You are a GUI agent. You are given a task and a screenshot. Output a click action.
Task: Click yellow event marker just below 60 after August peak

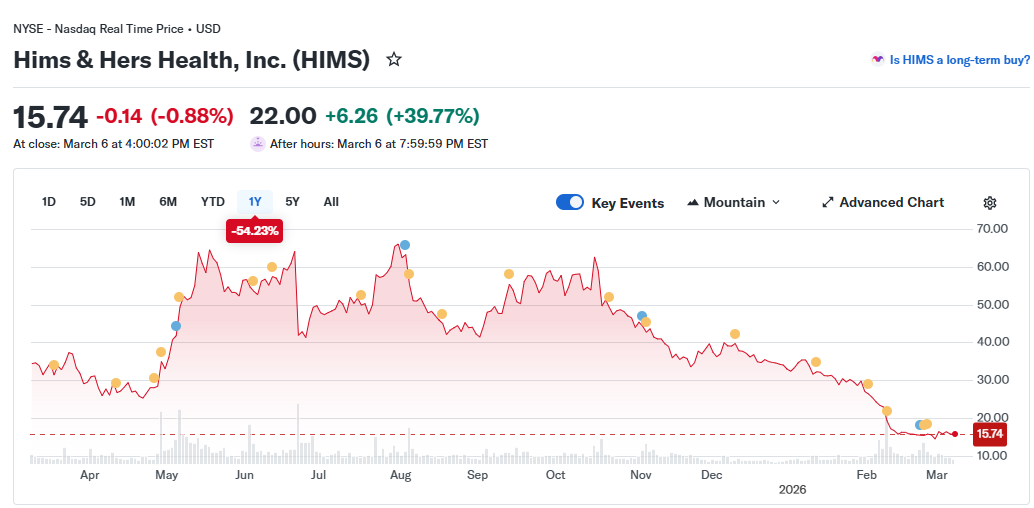409,274
